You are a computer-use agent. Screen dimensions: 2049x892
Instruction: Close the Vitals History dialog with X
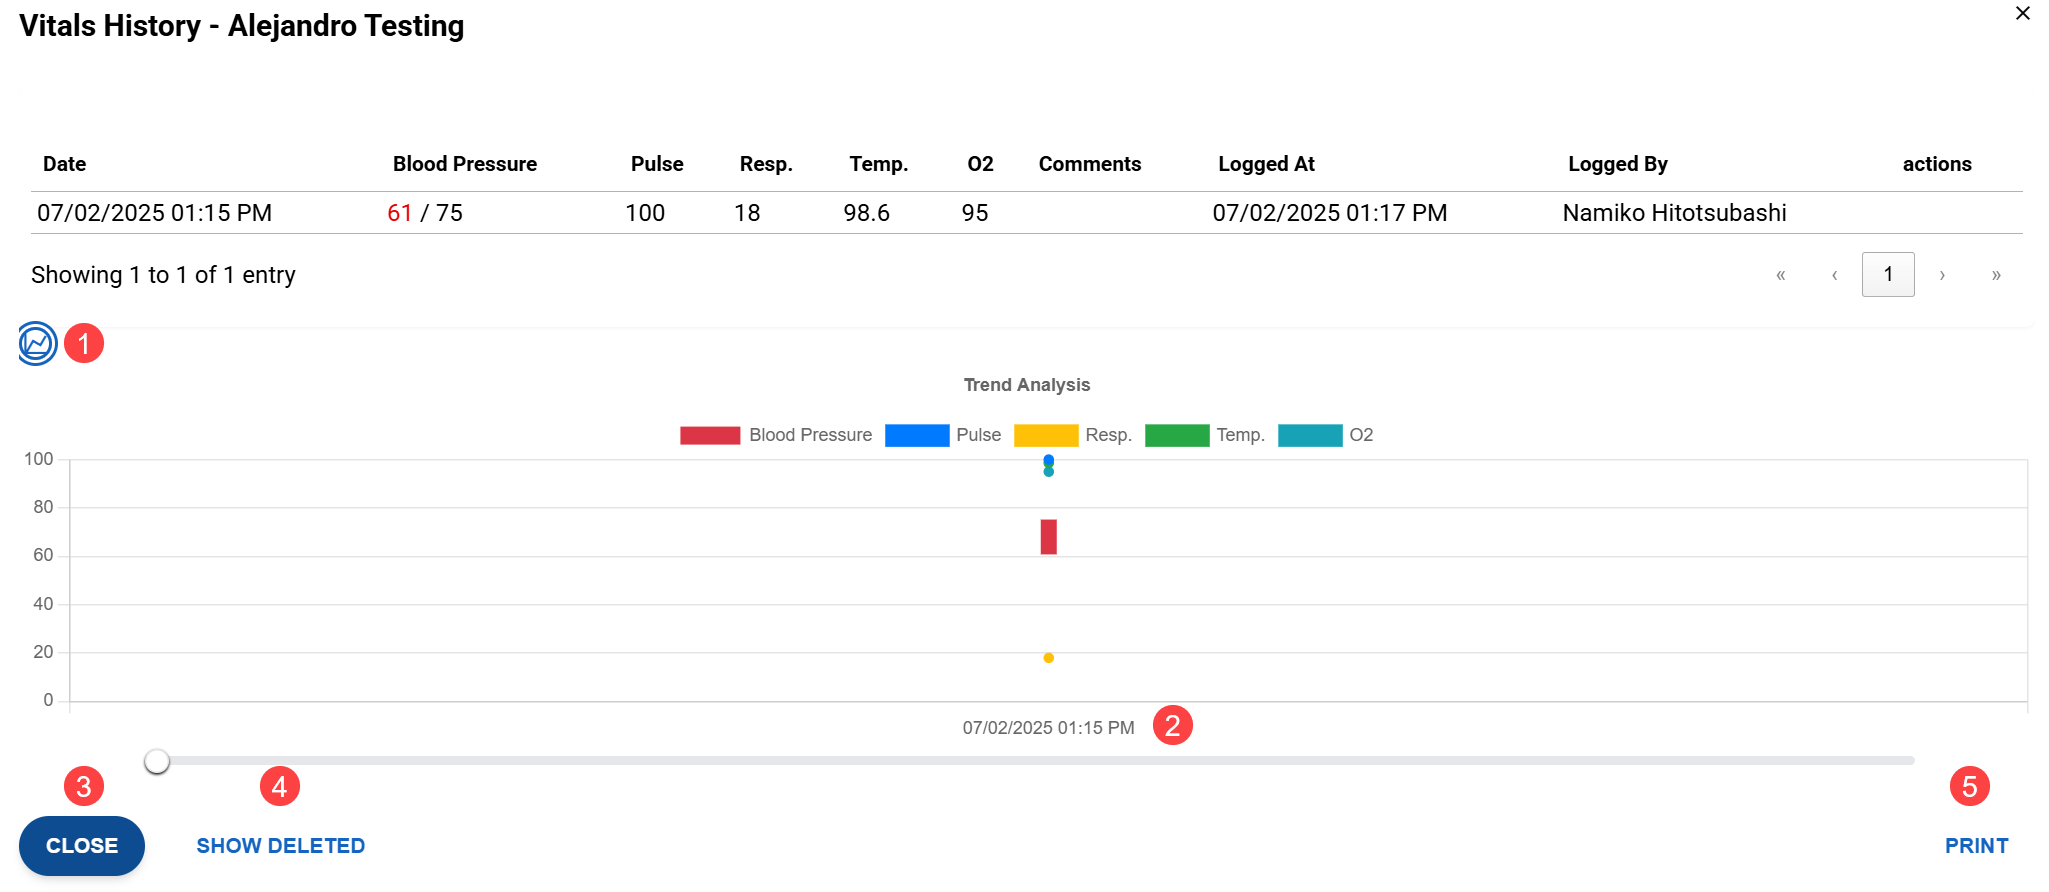[2022, 14]
